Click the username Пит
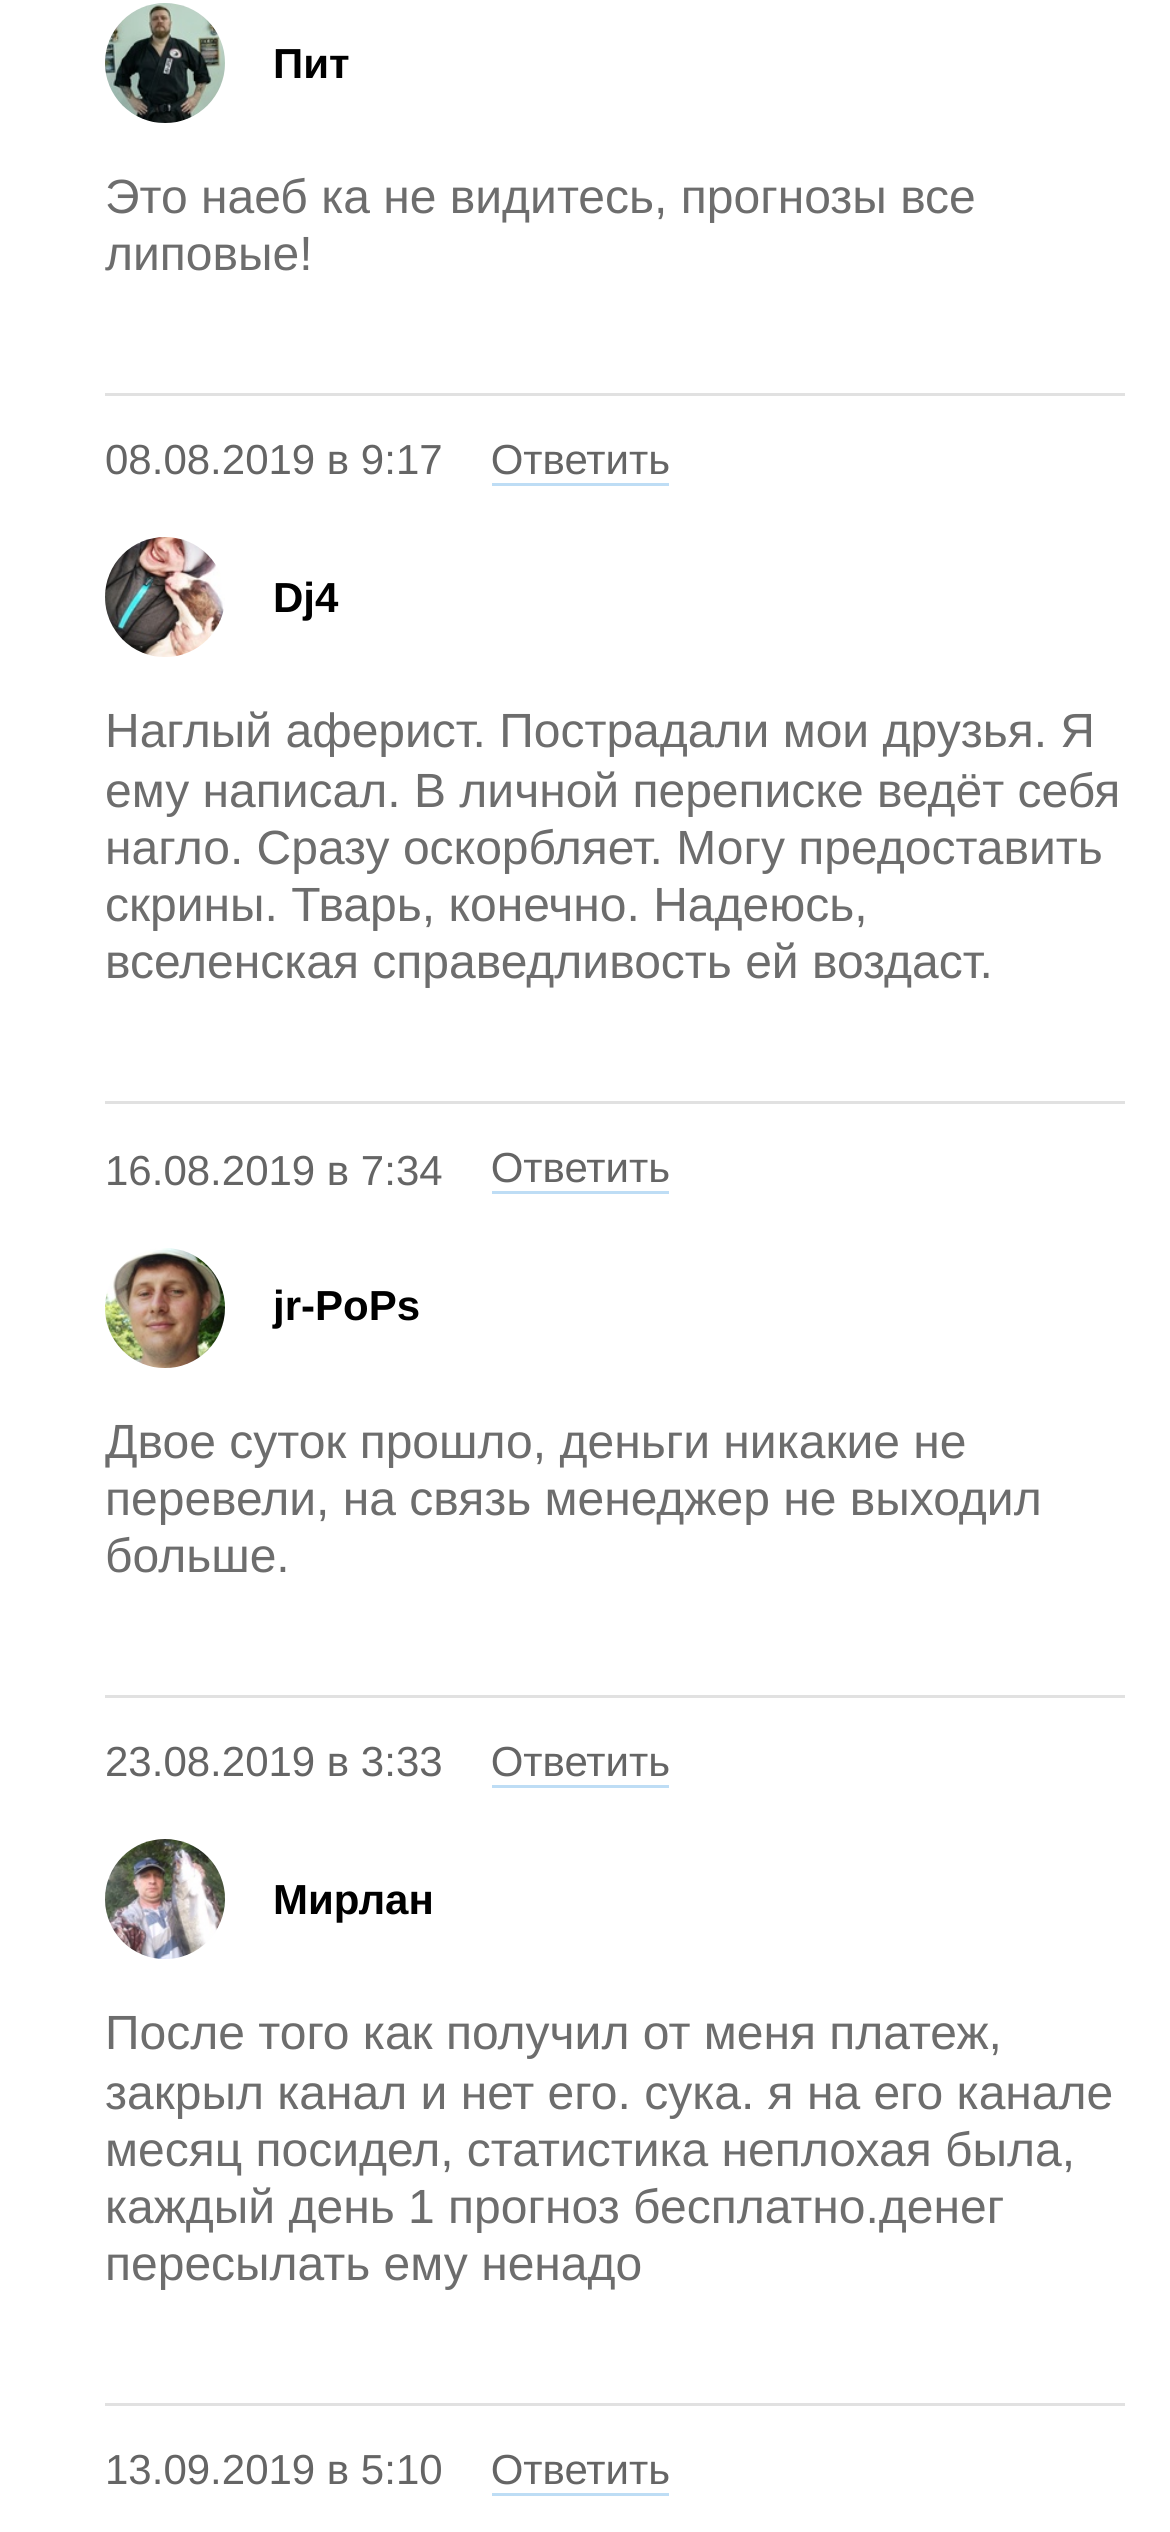 (x=311, y=64)
